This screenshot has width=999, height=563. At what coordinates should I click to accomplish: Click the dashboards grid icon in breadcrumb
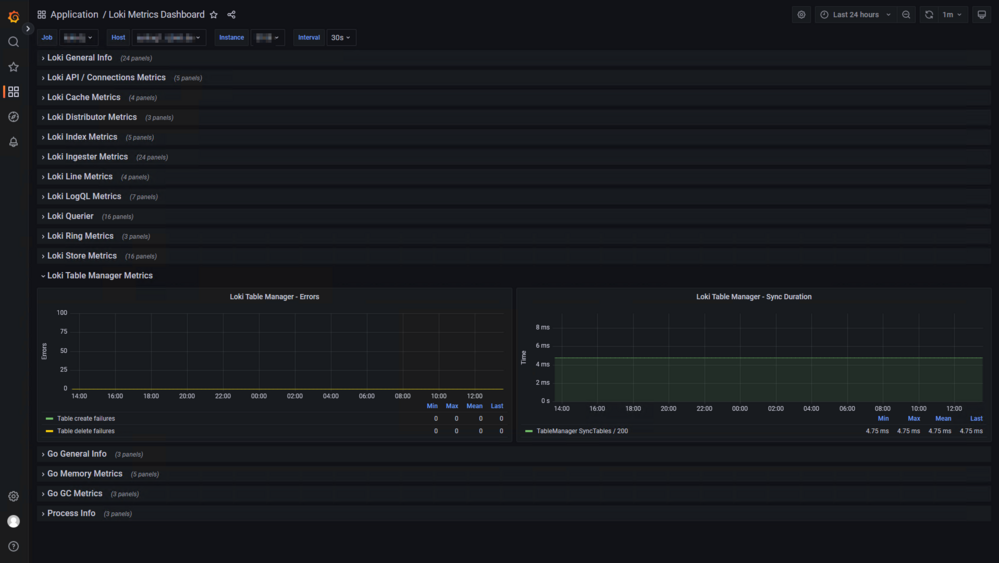42,15
